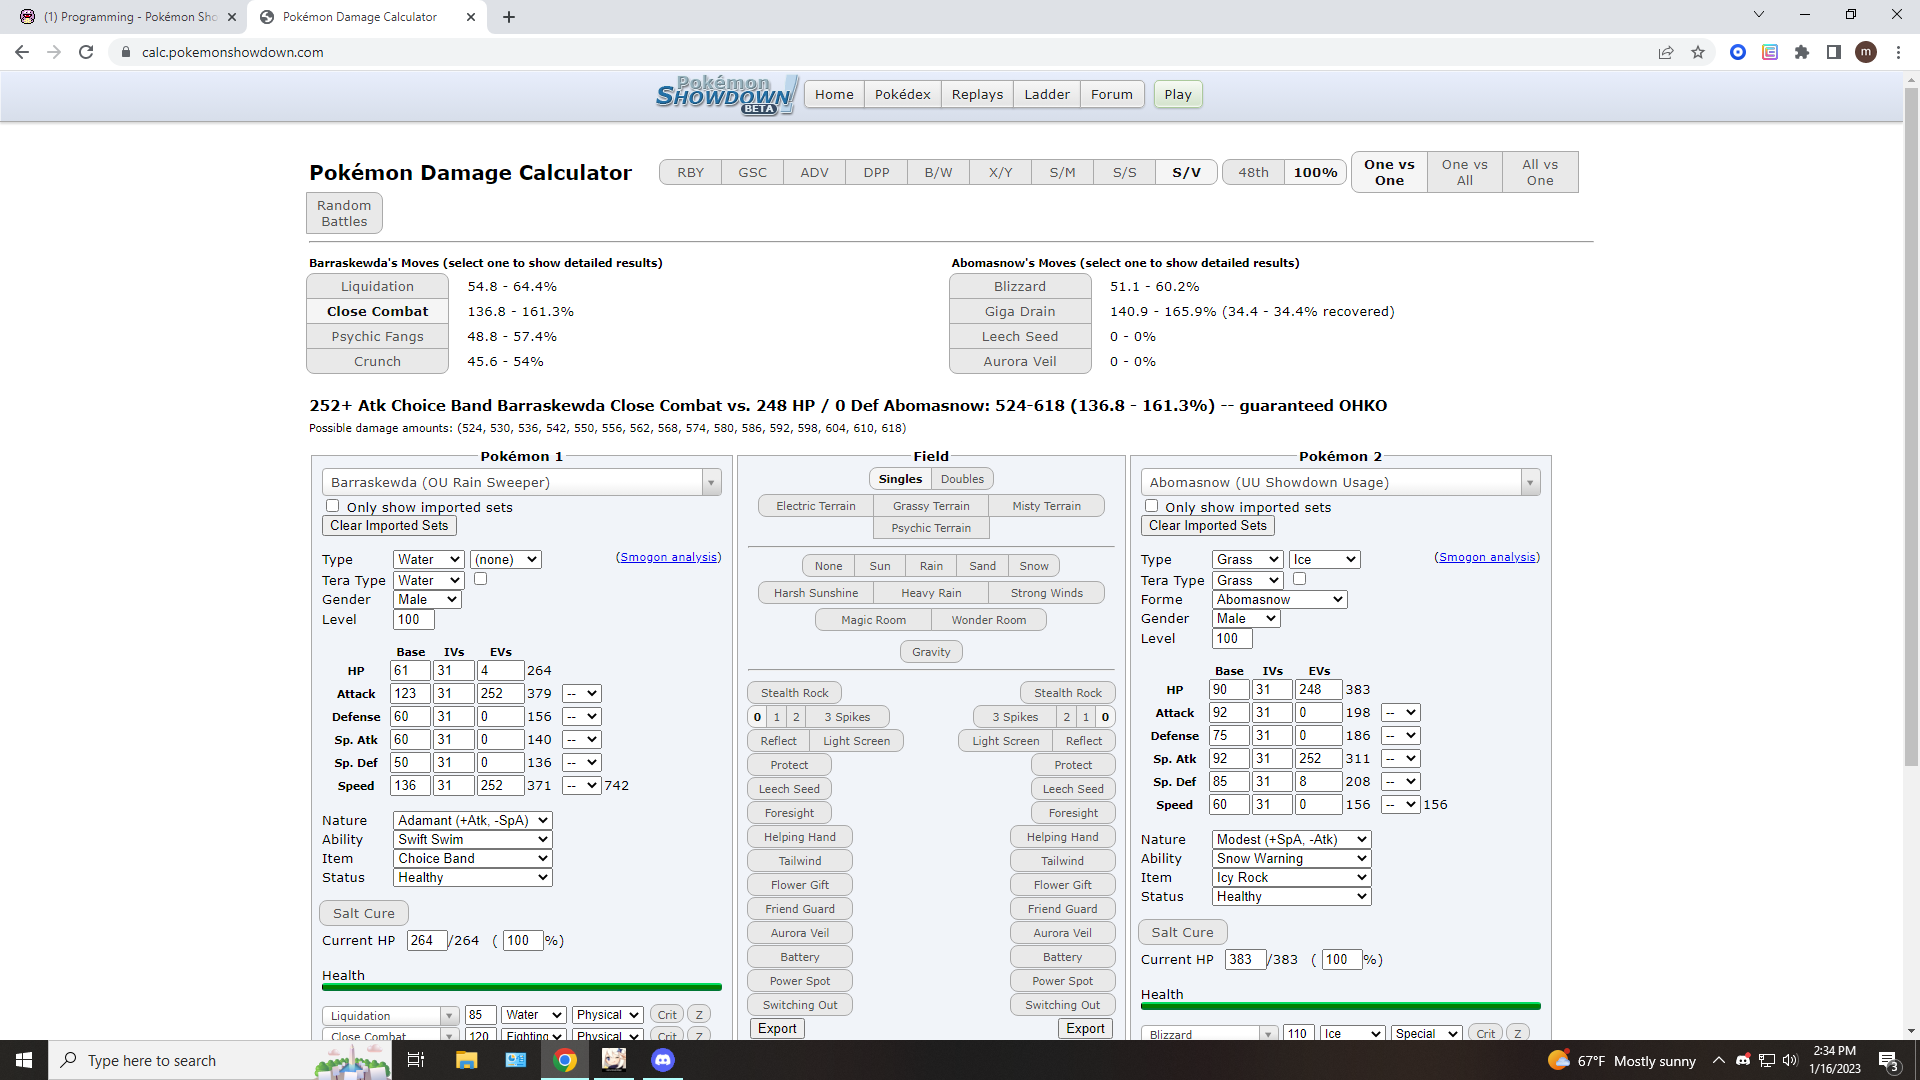The image size is (1920, 1080).
Task: Click the page vertical scrollbar
Action: [1911, 426]
